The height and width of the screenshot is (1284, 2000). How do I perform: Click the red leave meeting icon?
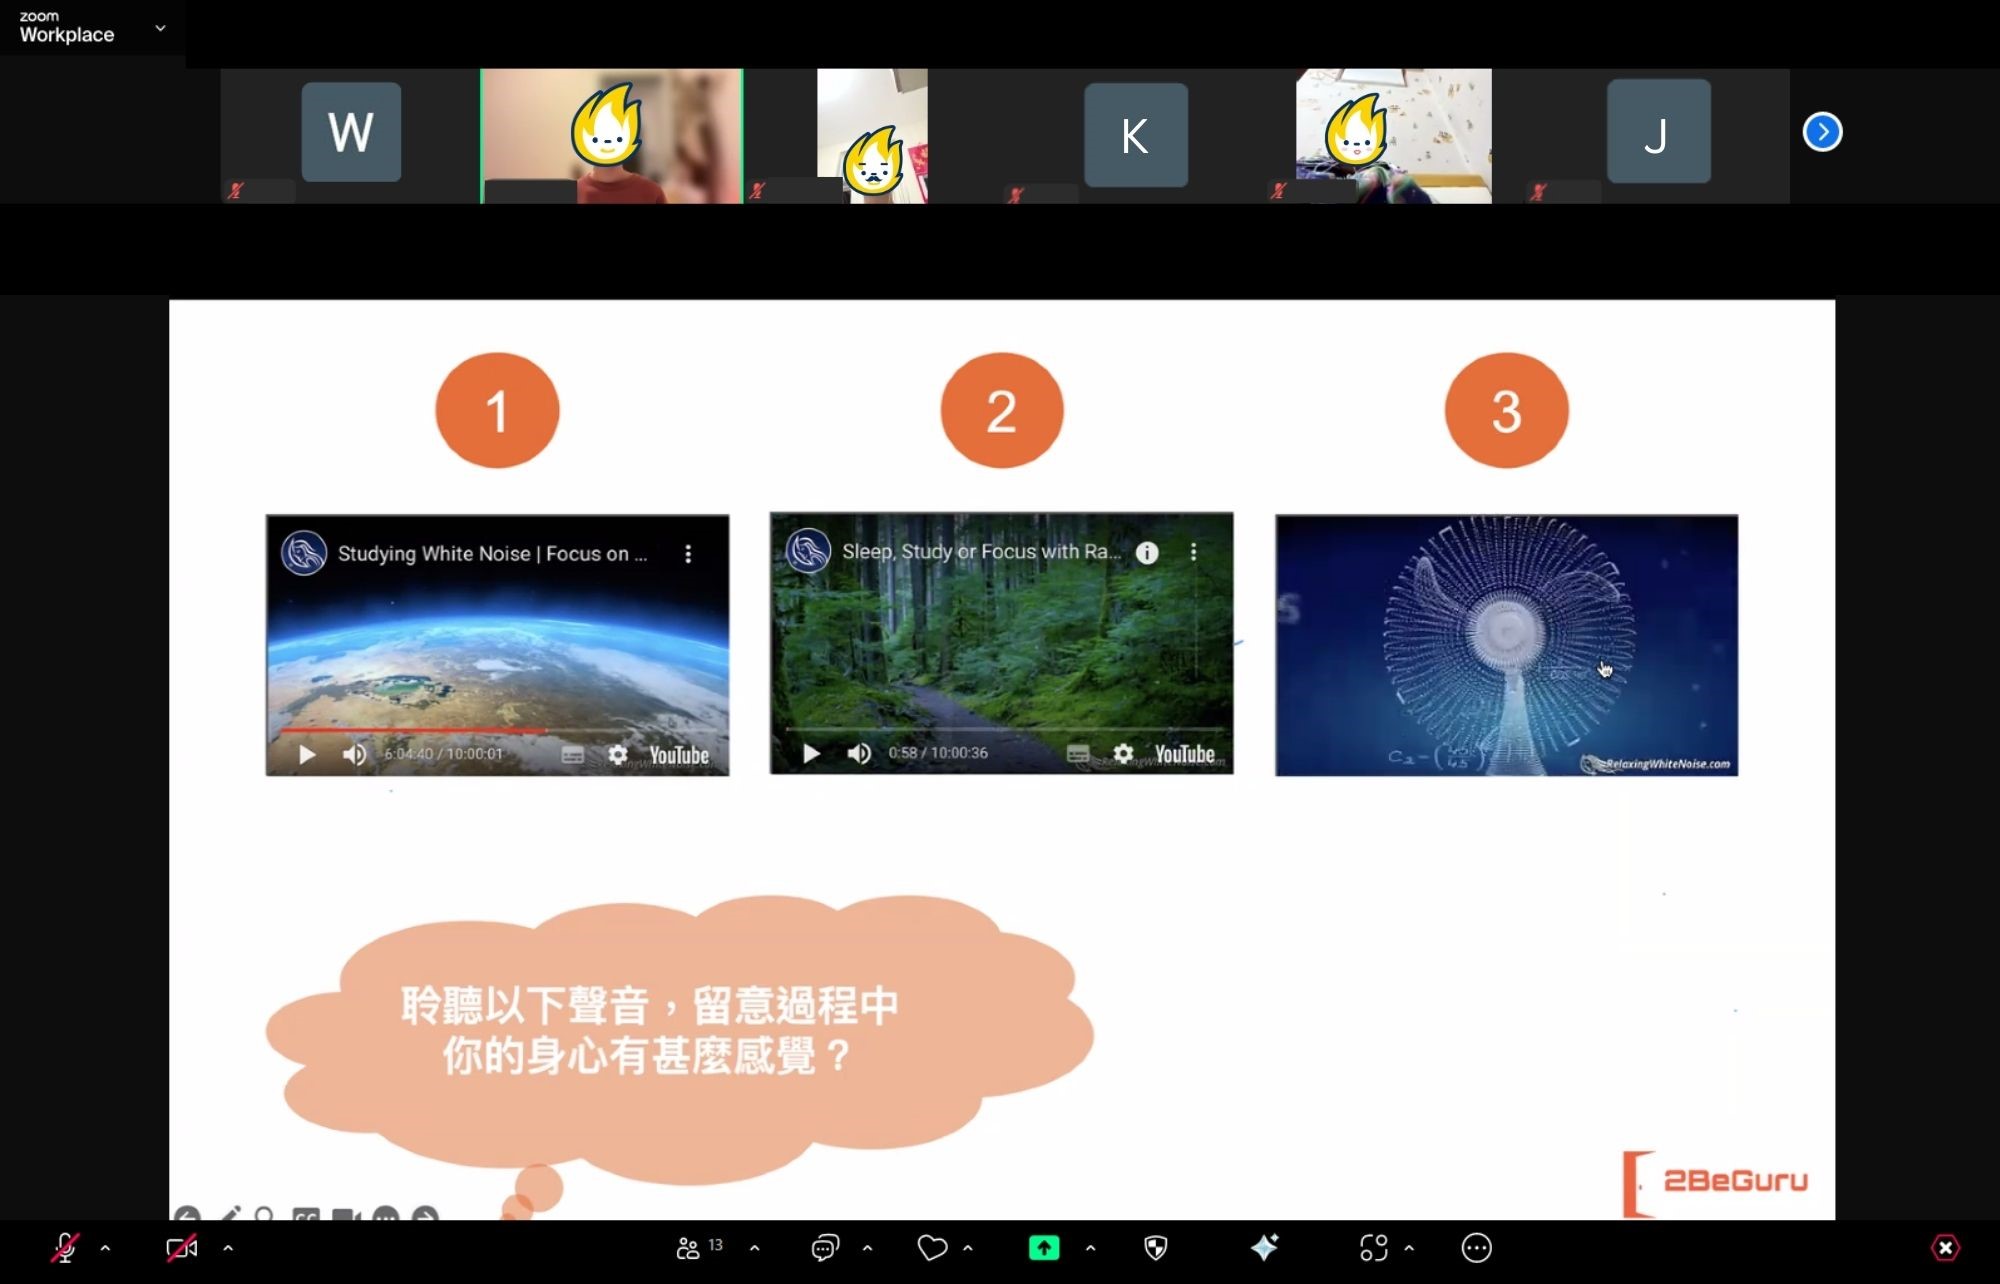pyautogui.click(x=1945, y=1248)
